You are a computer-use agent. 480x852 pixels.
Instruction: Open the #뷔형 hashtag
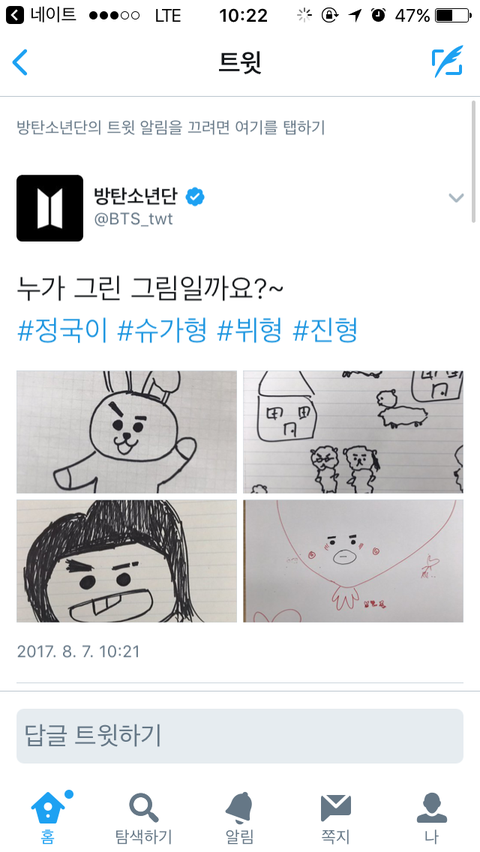(x=250, y=330)
